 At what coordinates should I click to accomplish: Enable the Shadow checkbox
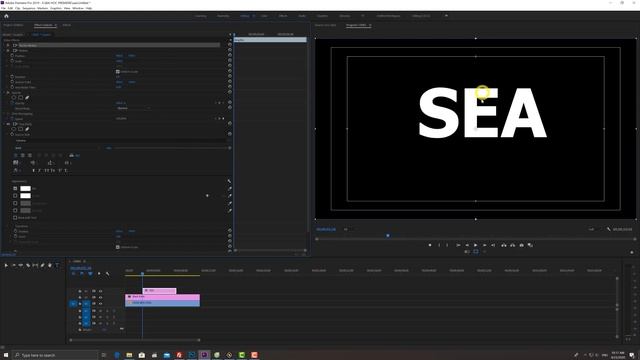click(x=15, y=210)
